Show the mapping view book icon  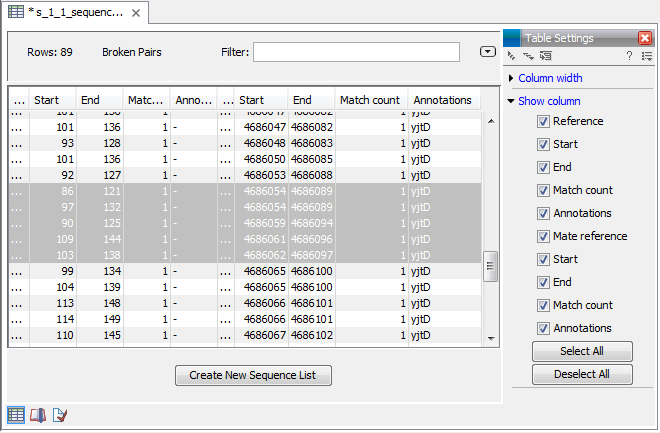point(38,415)
